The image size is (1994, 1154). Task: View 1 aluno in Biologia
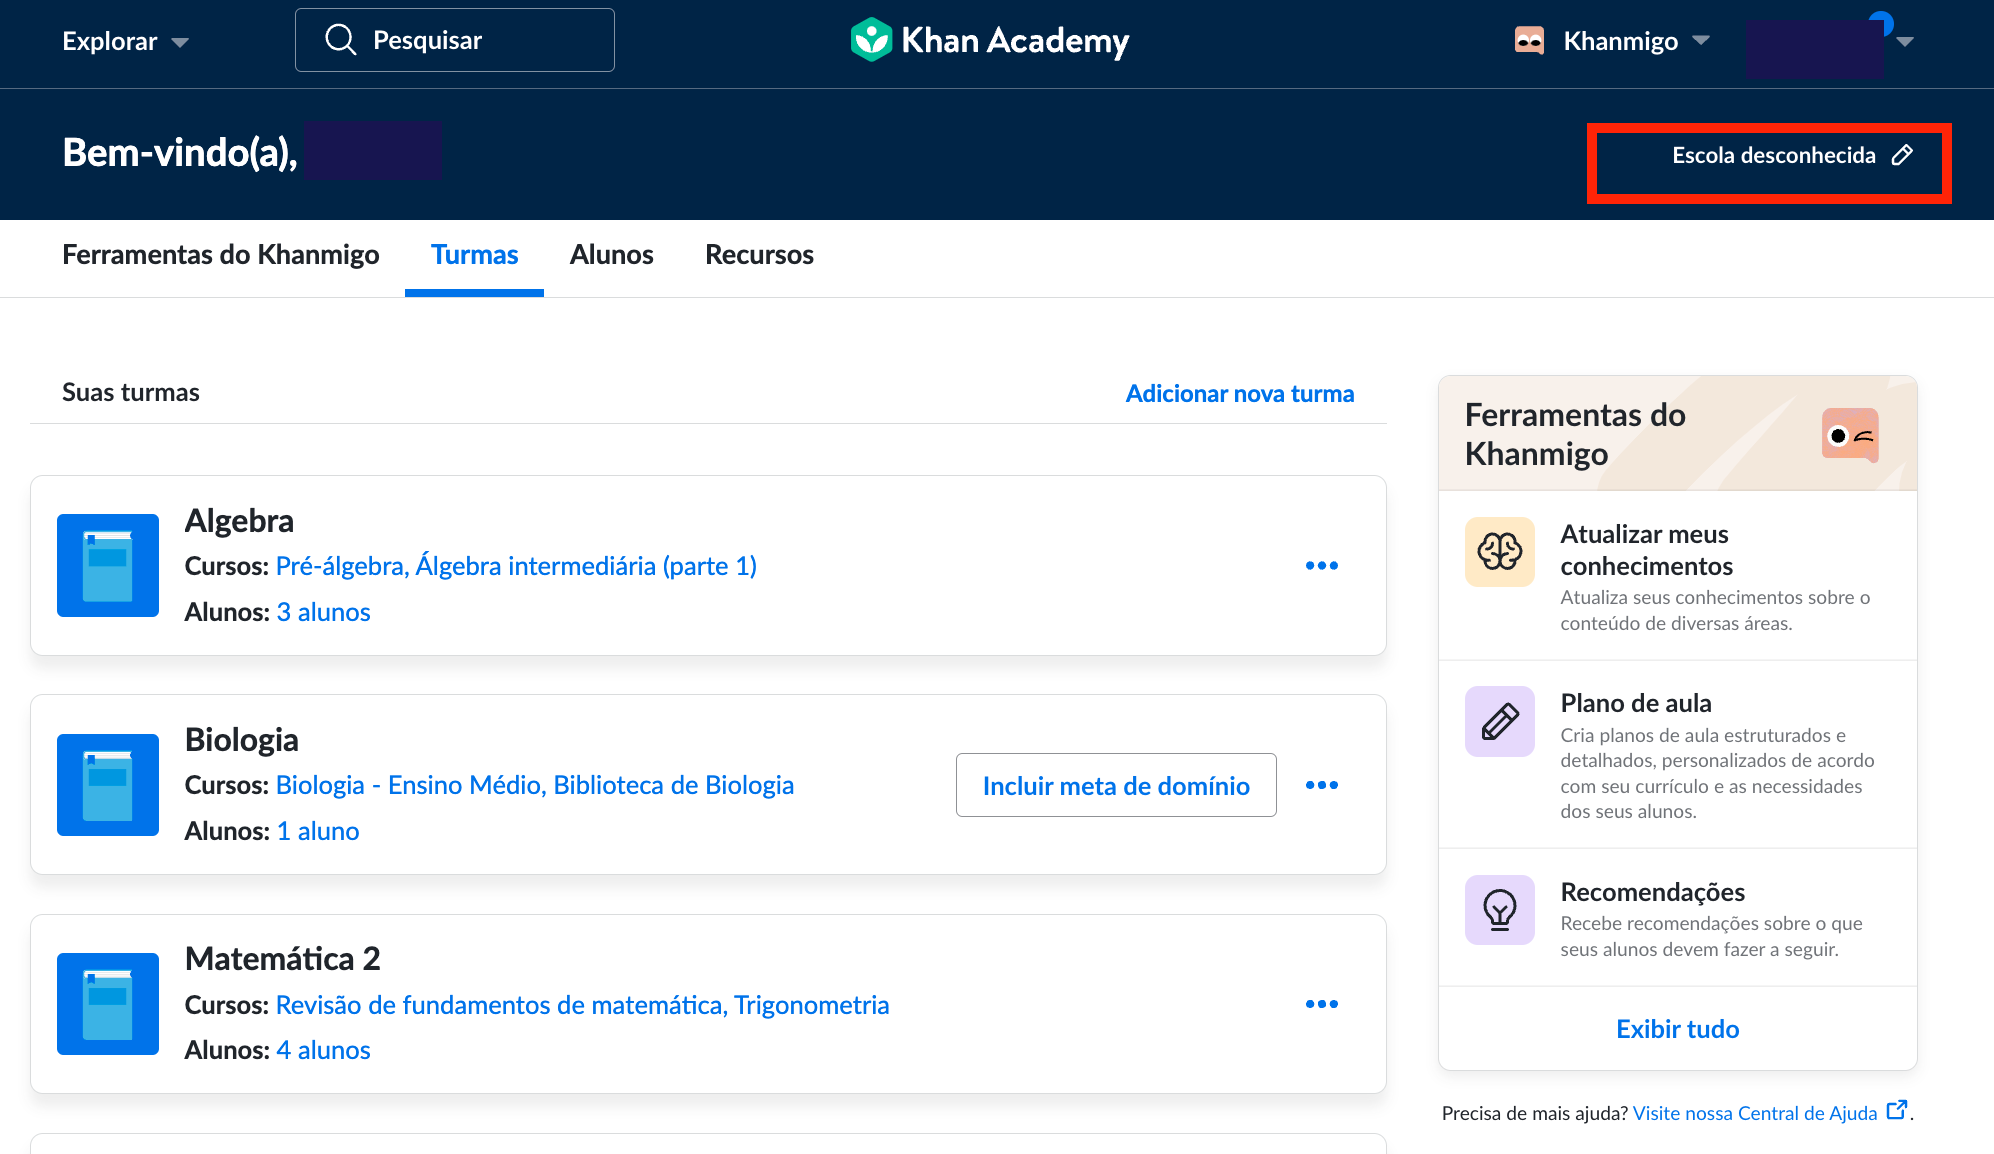(x=318, y=831)
